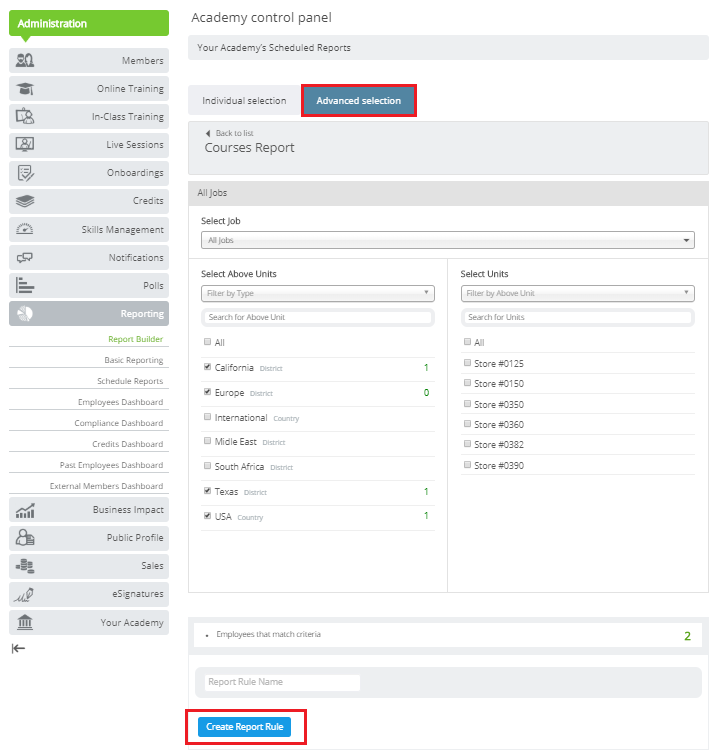Switch to Individual selection tab
This screenshot has height=756, width=718.
pyautogui.click(x=244, y=101)
